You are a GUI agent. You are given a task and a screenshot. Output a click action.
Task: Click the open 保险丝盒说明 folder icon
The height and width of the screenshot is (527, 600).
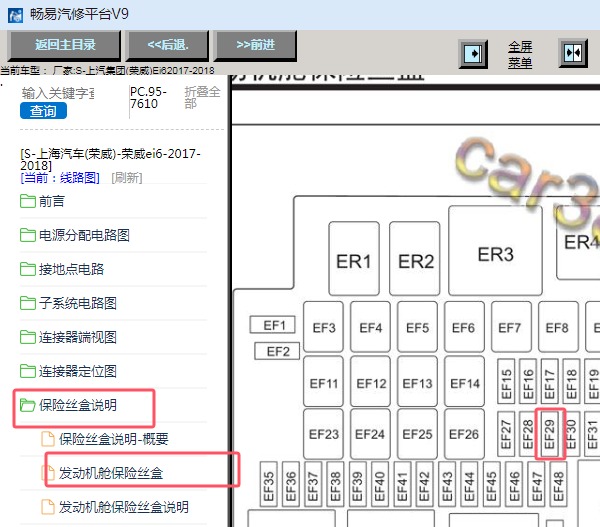[28, 405]
